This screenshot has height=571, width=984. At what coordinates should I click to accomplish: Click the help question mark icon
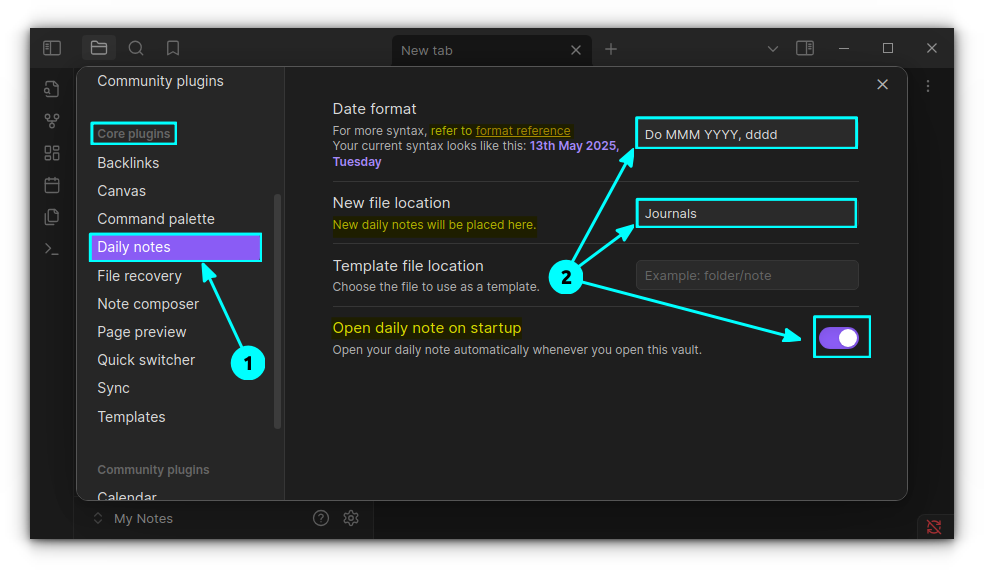pos(321,518)
